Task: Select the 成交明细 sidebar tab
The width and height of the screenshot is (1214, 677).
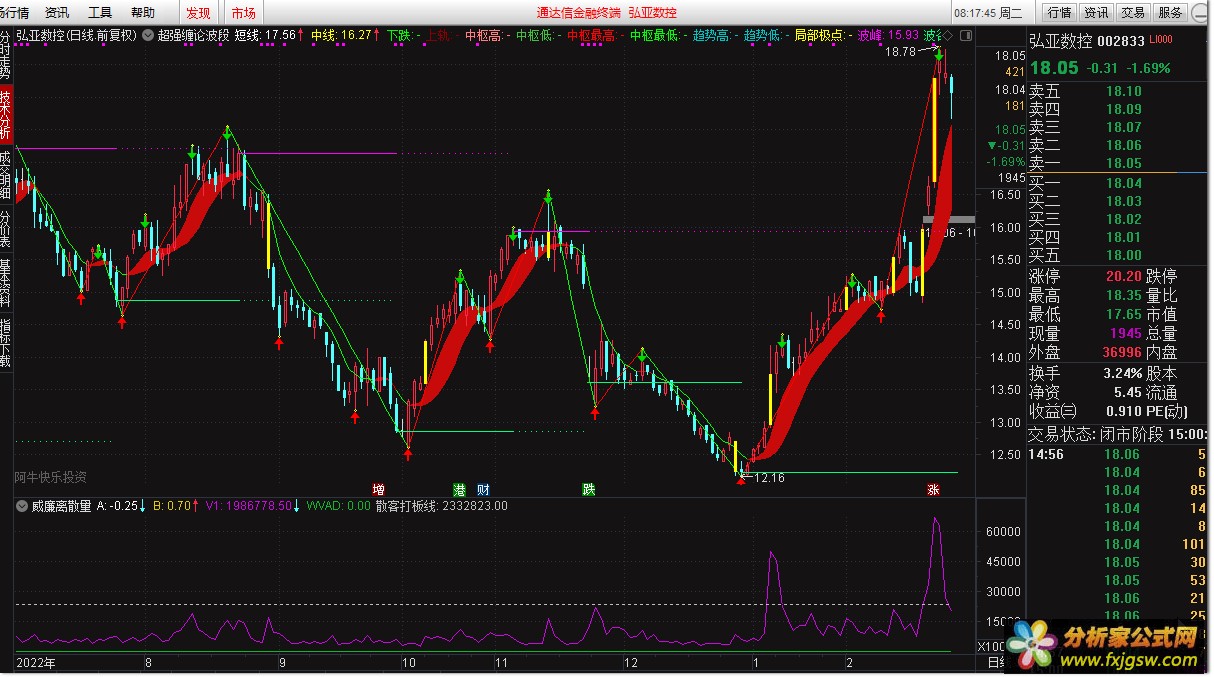Action: coord(6,175)
